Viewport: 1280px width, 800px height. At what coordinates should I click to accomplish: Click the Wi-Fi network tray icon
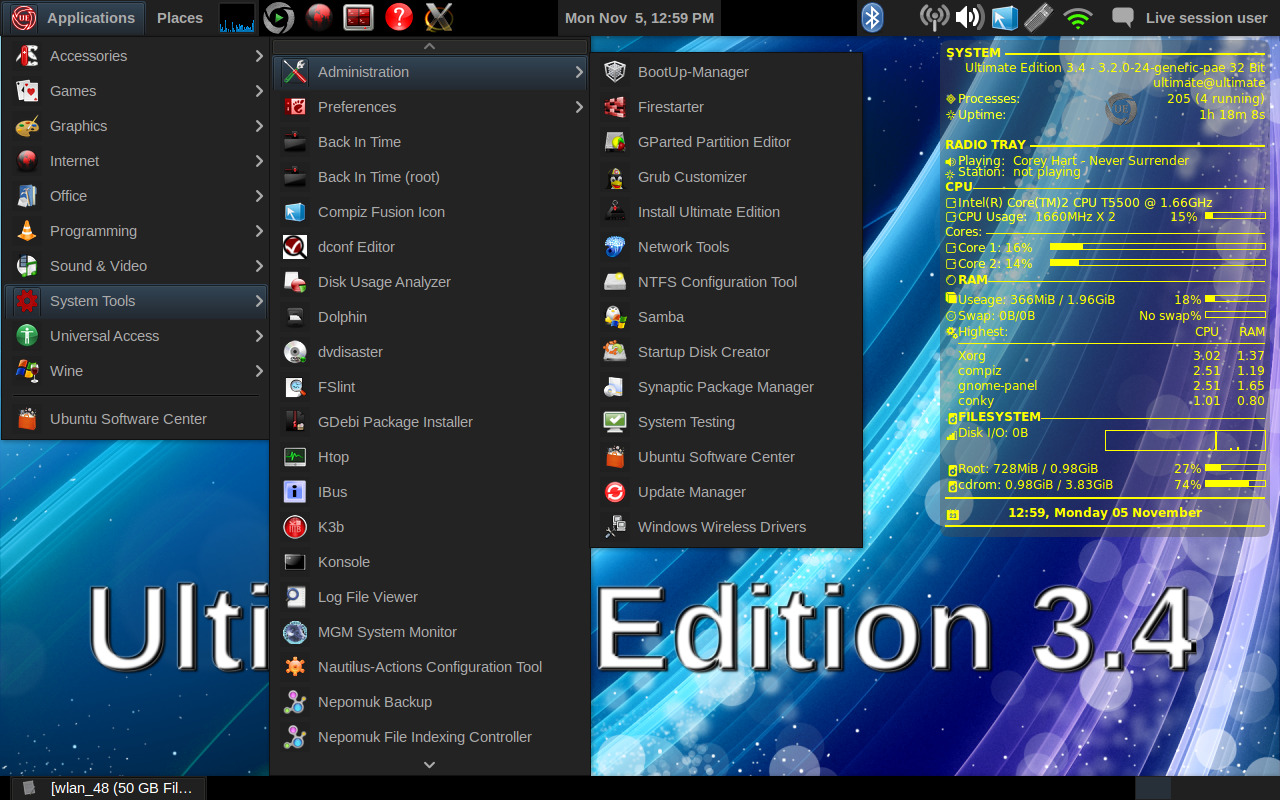click(1077, 17)
